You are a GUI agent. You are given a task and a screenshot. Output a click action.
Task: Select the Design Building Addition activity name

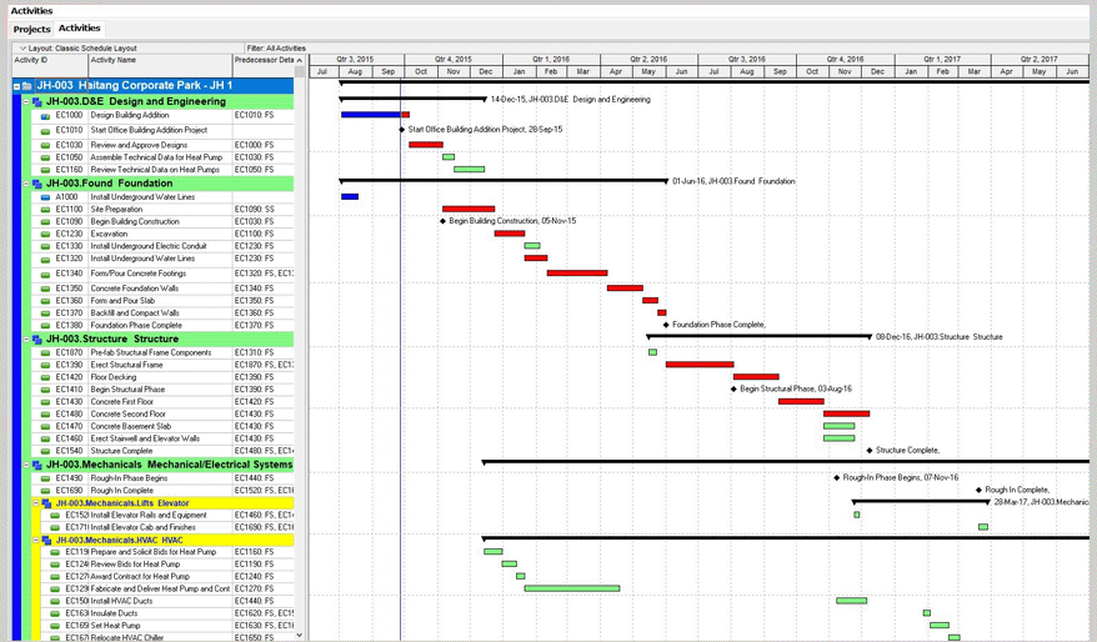129,115
